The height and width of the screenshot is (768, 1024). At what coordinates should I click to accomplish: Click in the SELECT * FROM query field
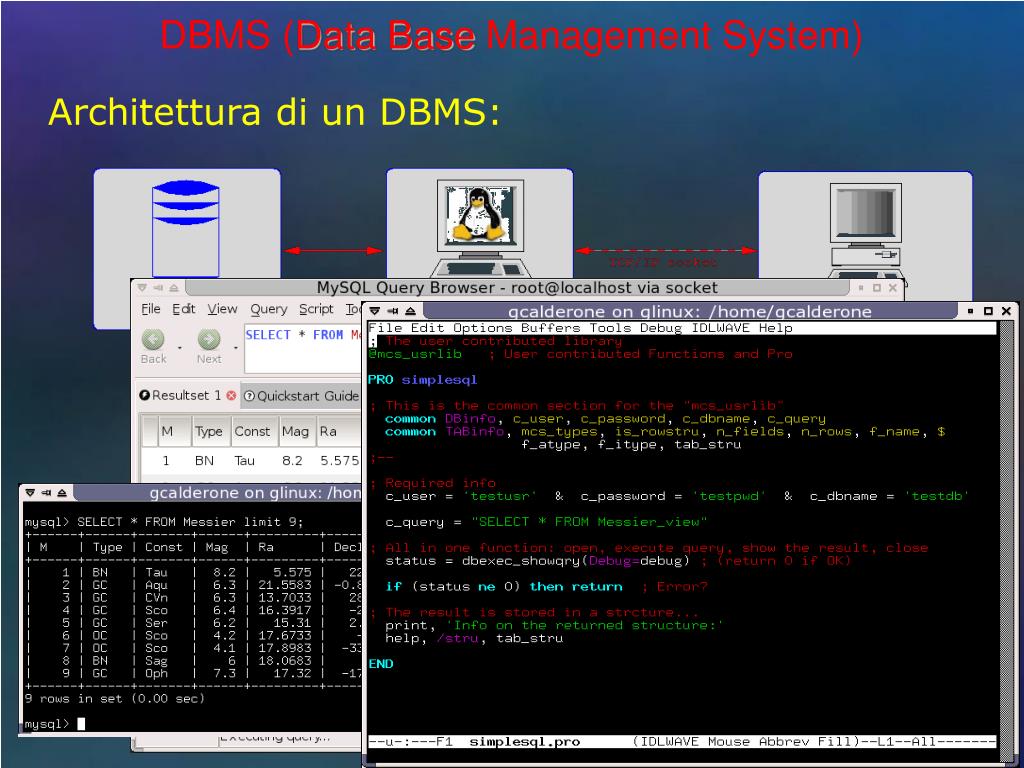[x=303, y=348]
